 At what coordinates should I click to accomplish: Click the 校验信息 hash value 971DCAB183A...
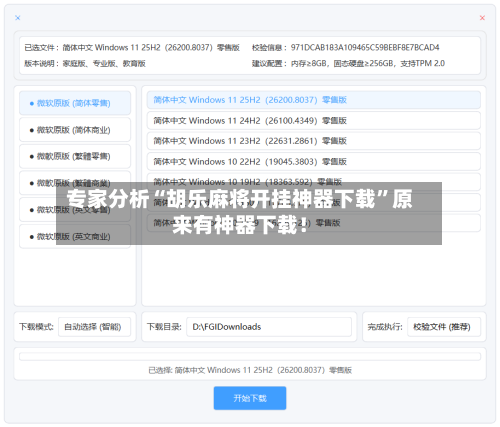coord(365,47)
